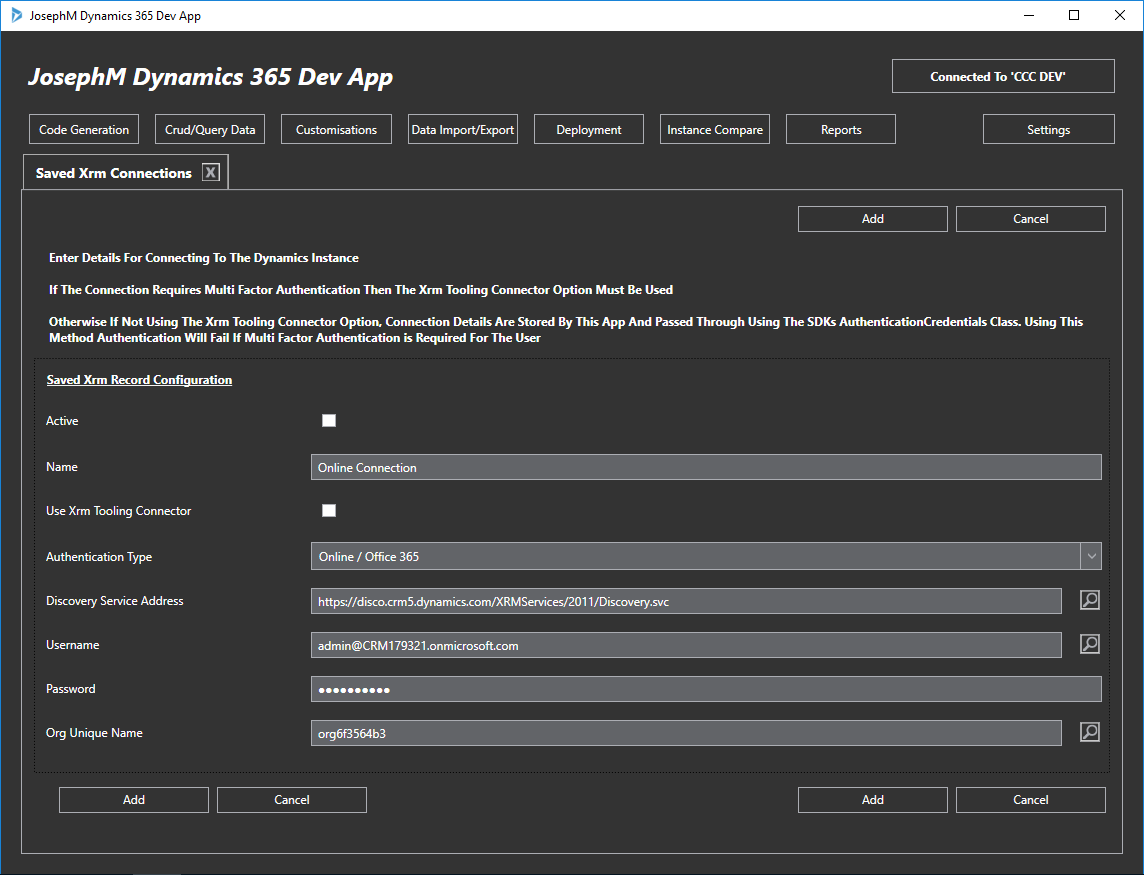Click the Connected To 'CCC DEV' button
The width and height of the screenshot is (1144, 875).
[x=1003, y=77]
